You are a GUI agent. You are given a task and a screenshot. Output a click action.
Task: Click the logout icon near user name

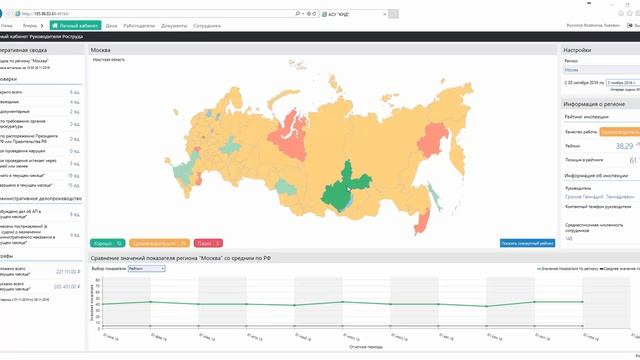[630, 25]
